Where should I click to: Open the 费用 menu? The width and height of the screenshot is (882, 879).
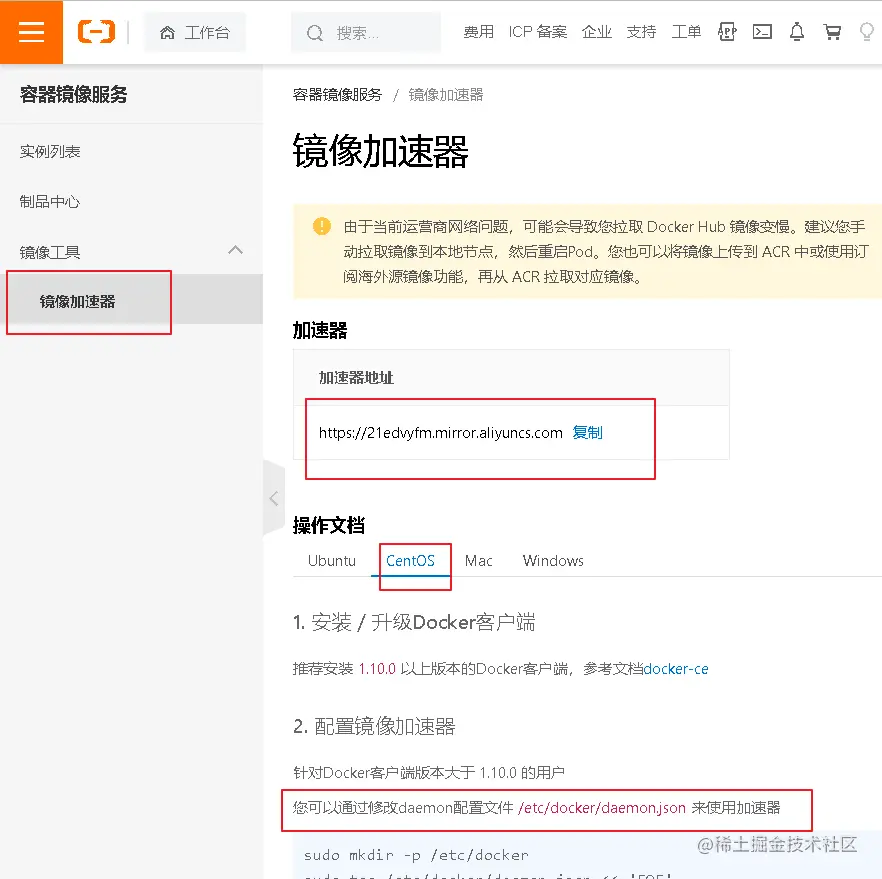pyautogui.click(x=478, y=32)
